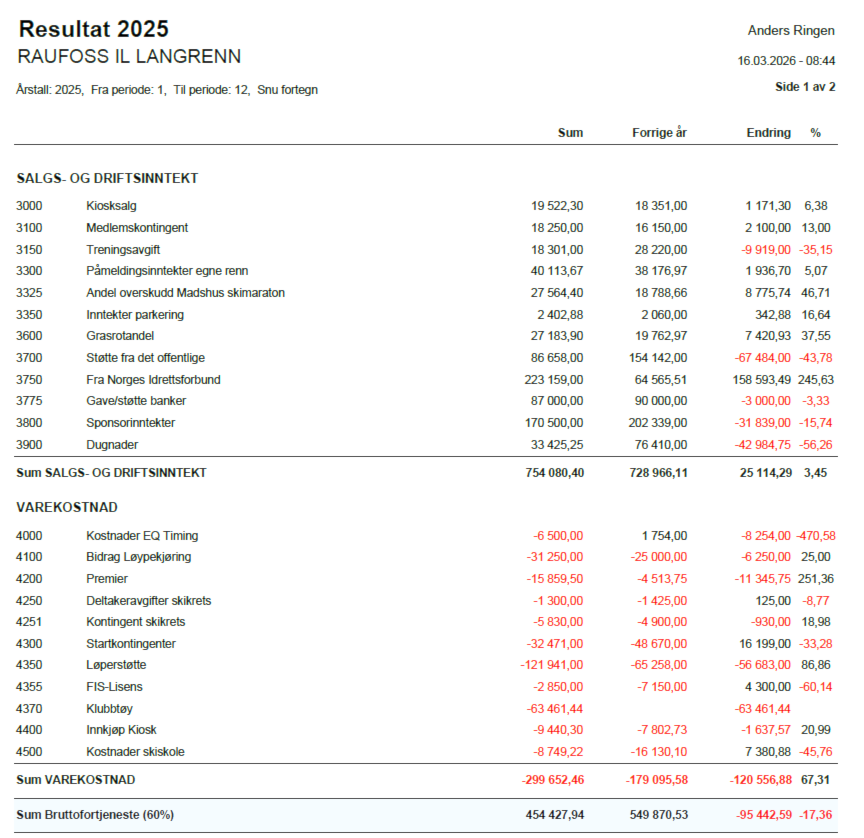This screenshot has width=864, height=838.
Task: Click the RAUFOSS IL LANGRENN organization name
Action: 129,57
